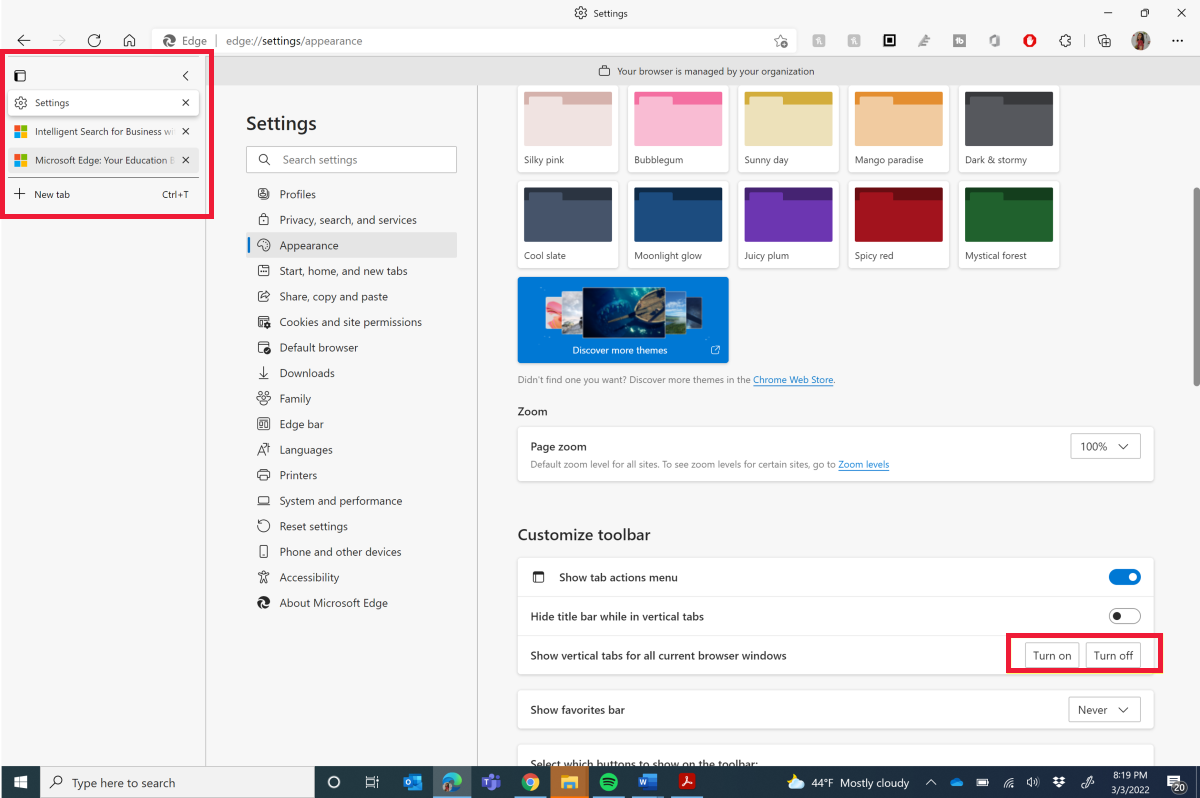This screenshot has height=798, width=1200.
Task: Select Downloads in the settings sidebar
Action: [306, 372]
